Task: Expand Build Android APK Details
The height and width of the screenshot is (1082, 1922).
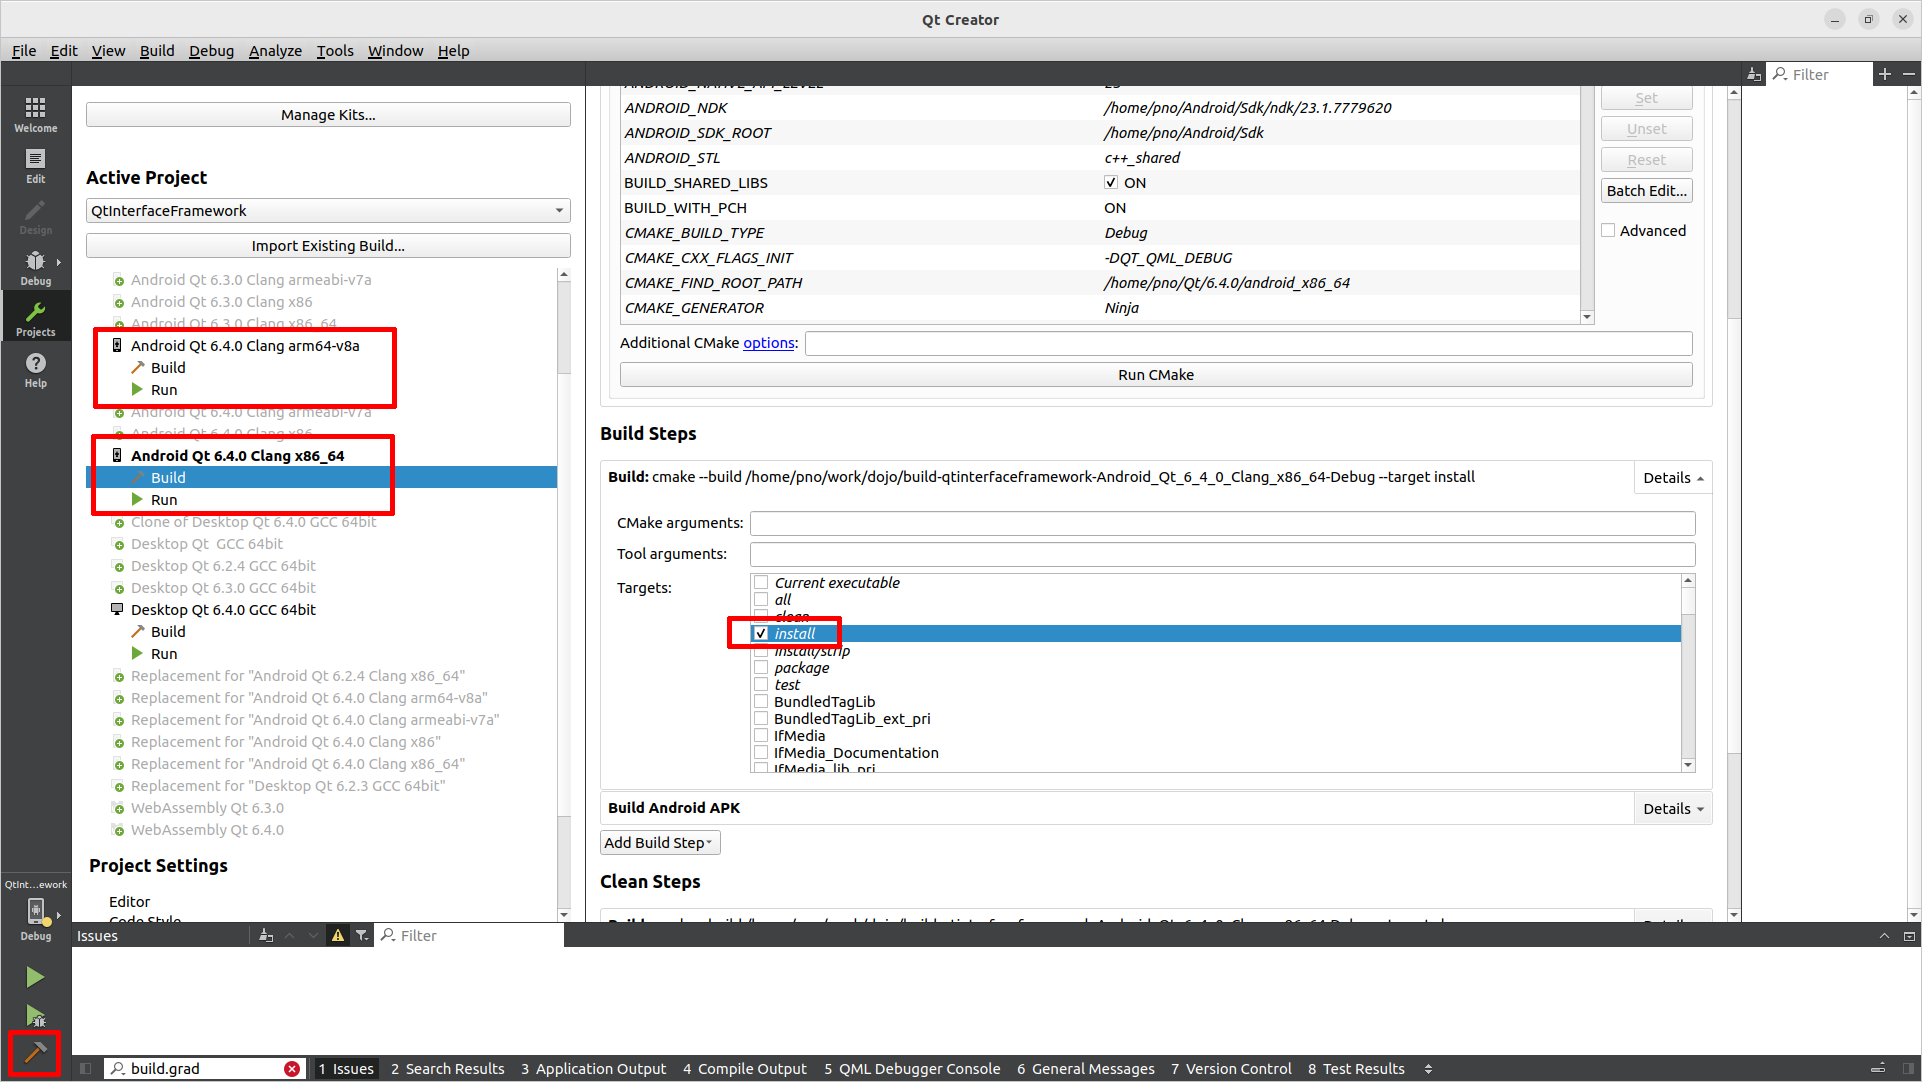Action: pos(1672,809)
